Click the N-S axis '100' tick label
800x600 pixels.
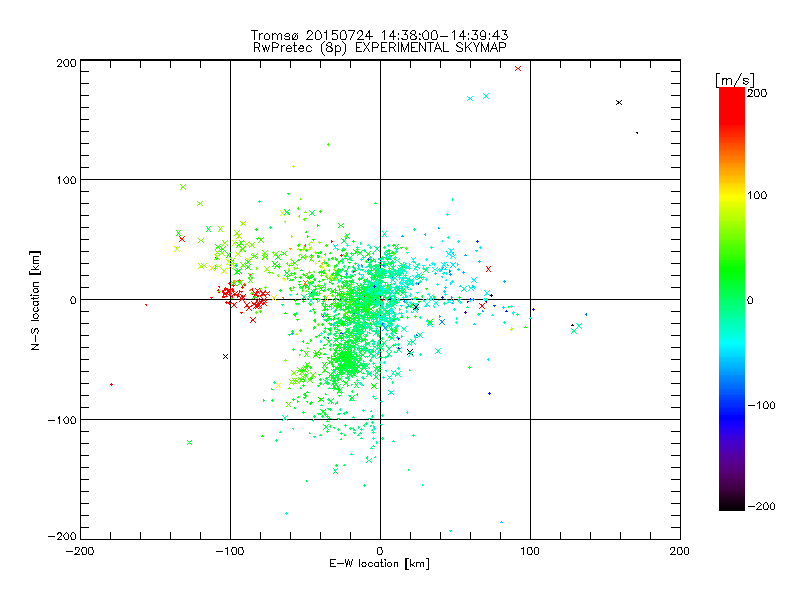point(66,181)
